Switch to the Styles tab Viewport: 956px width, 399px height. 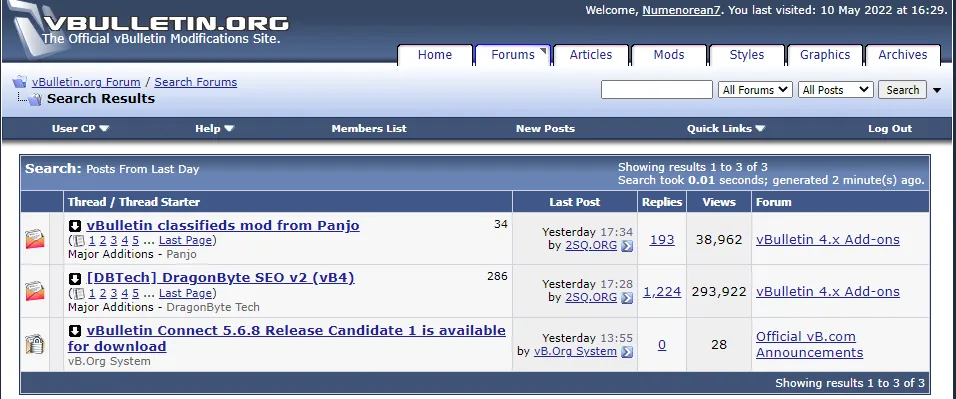pos(747,55)
